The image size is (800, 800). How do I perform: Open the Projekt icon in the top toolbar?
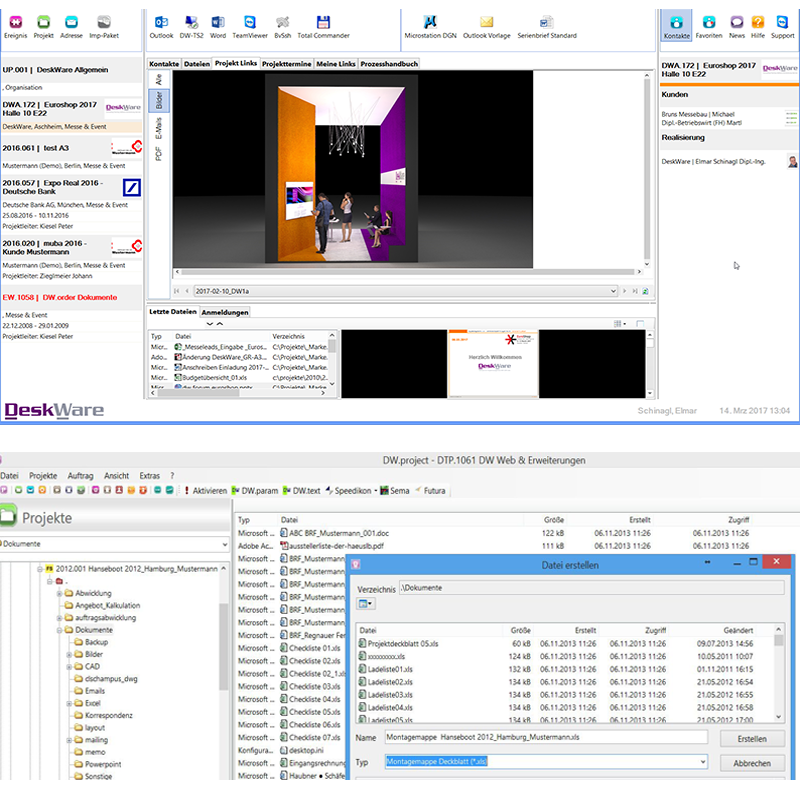43,27
